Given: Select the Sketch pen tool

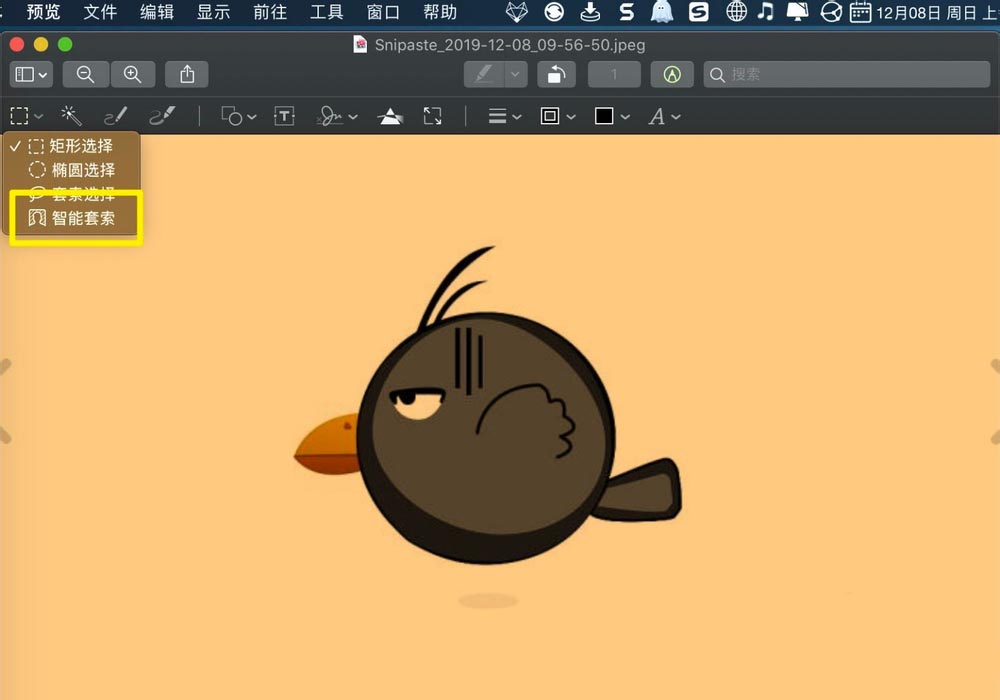Looking at the screenshot, I should pos(115,116).
